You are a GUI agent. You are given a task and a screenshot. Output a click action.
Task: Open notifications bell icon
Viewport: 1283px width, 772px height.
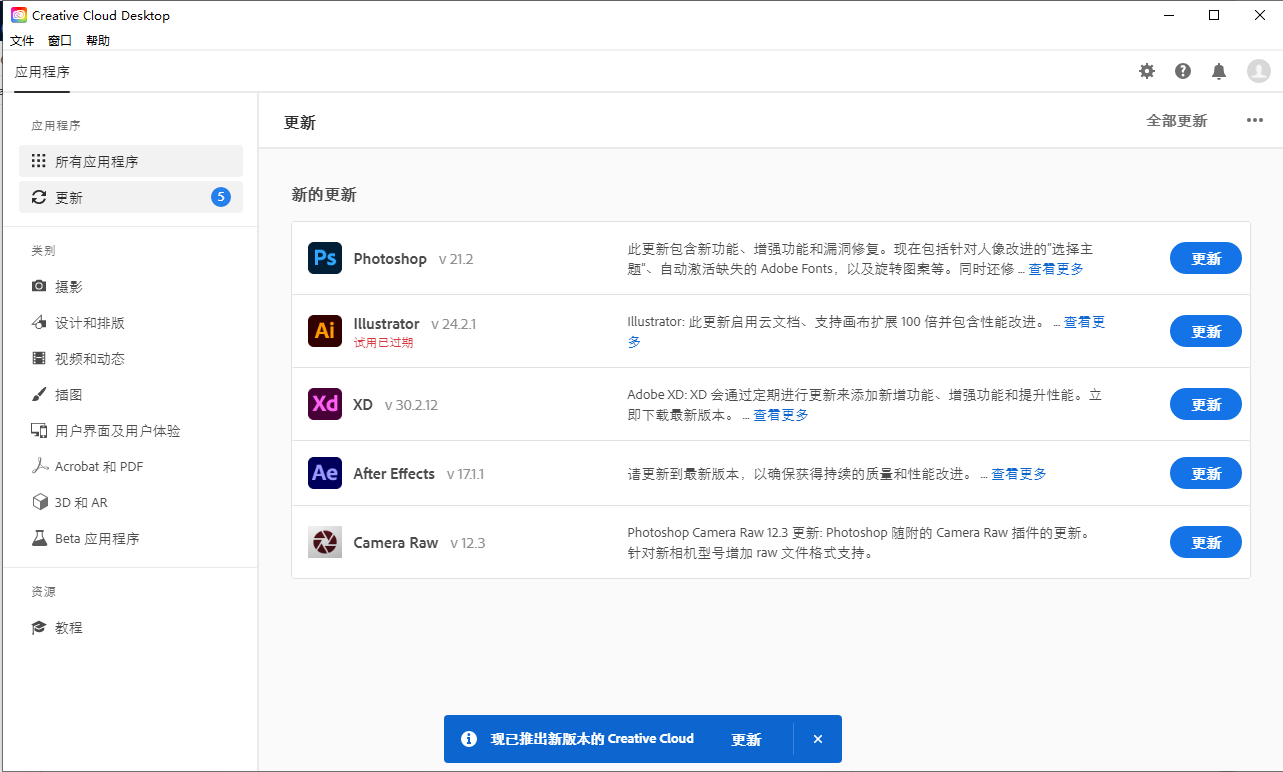(1219, 71)
